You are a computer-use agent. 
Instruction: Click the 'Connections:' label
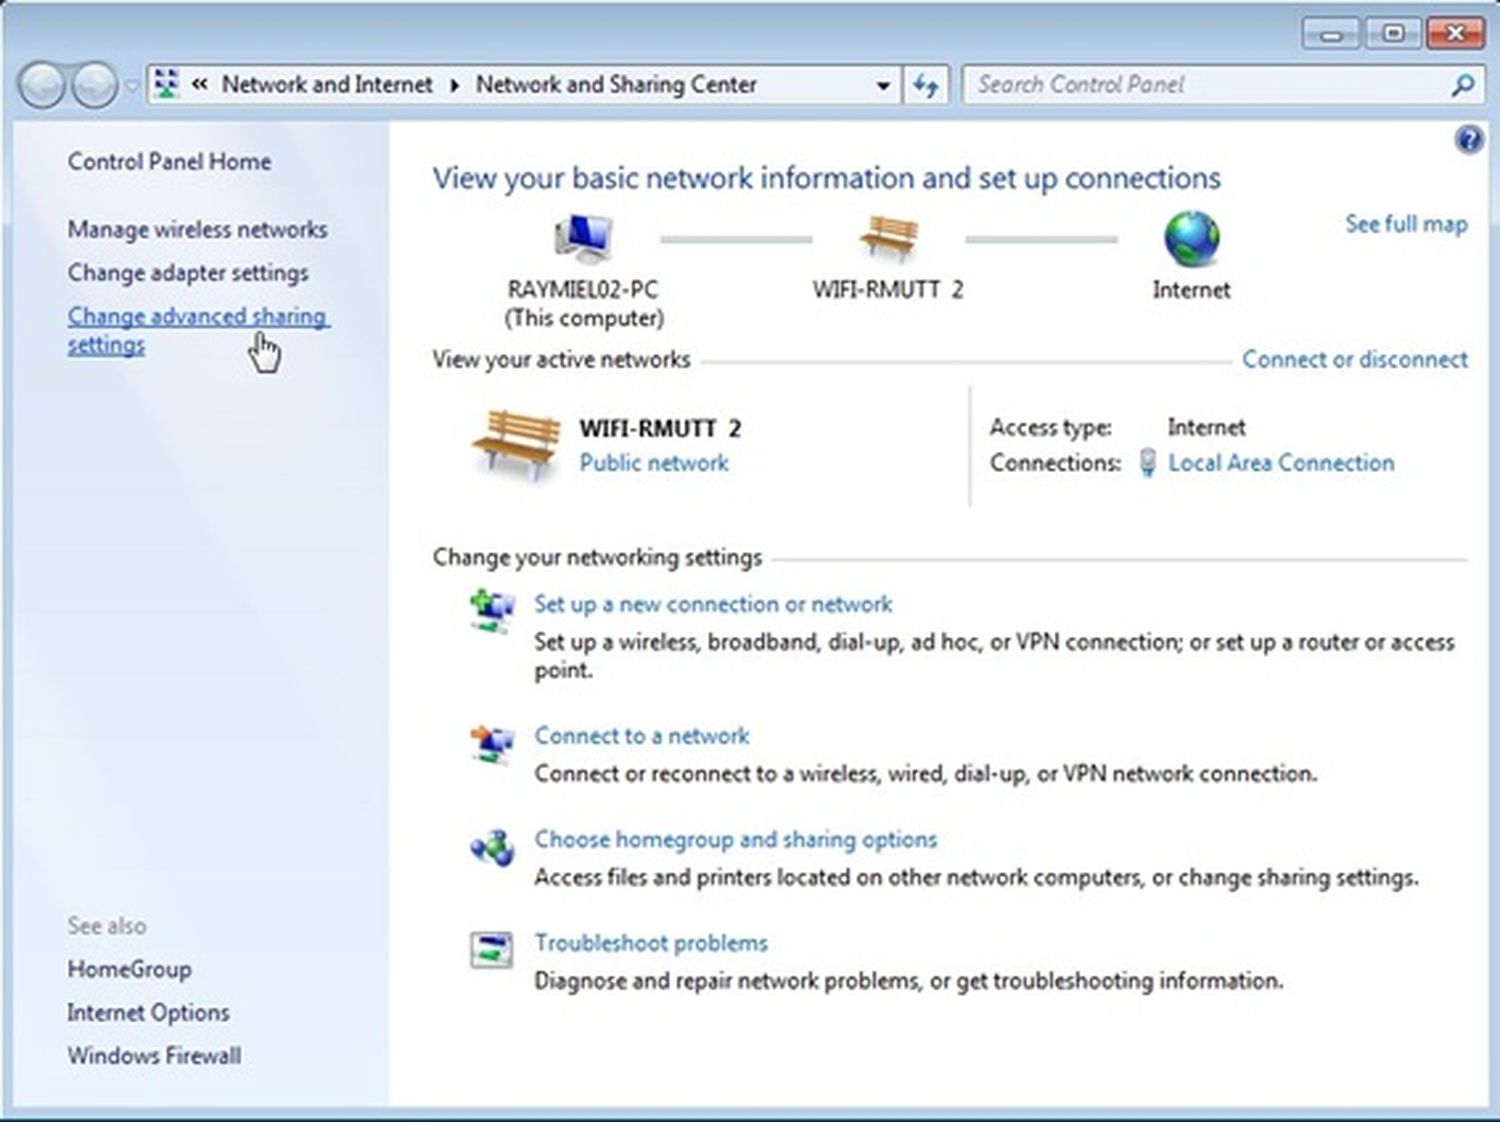click(1055, 463)
